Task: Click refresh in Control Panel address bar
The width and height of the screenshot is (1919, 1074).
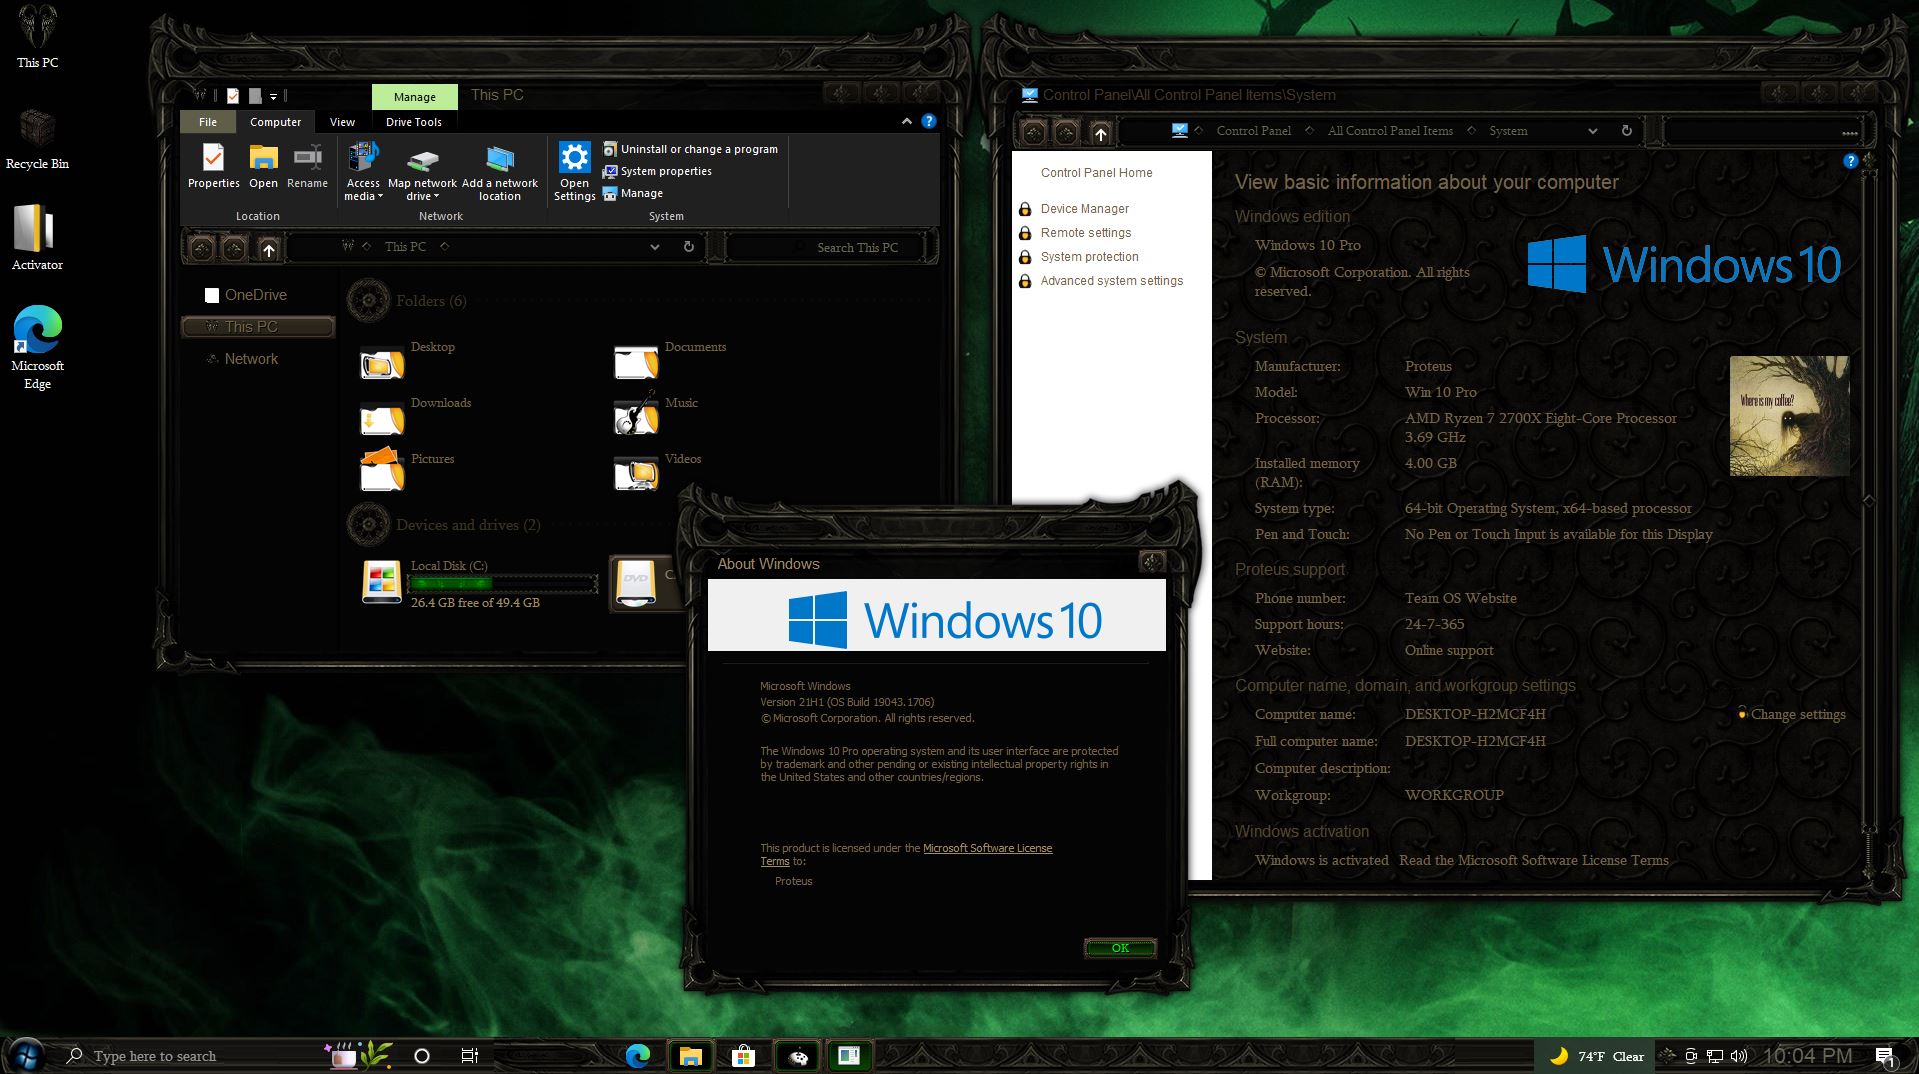Action: pyautogui.click(x=1626, y=131)
